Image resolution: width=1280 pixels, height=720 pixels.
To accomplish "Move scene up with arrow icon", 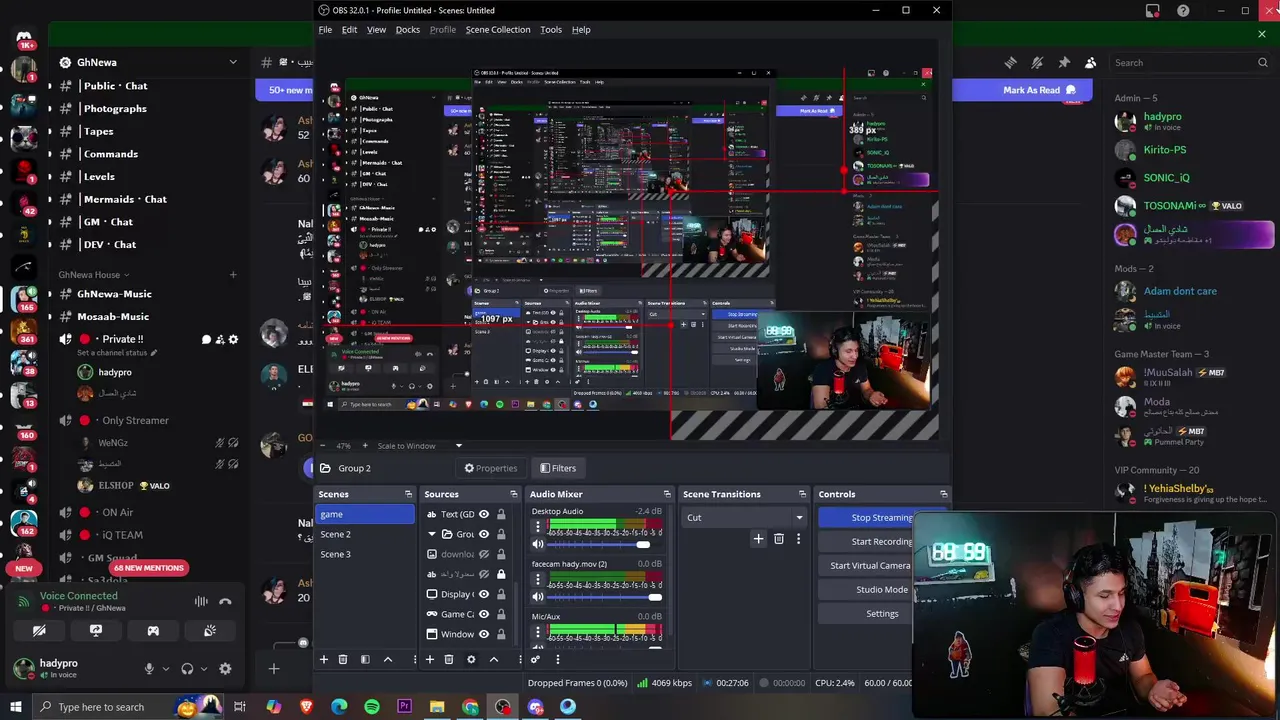I will pyautogui.click(x=388, y=659).
